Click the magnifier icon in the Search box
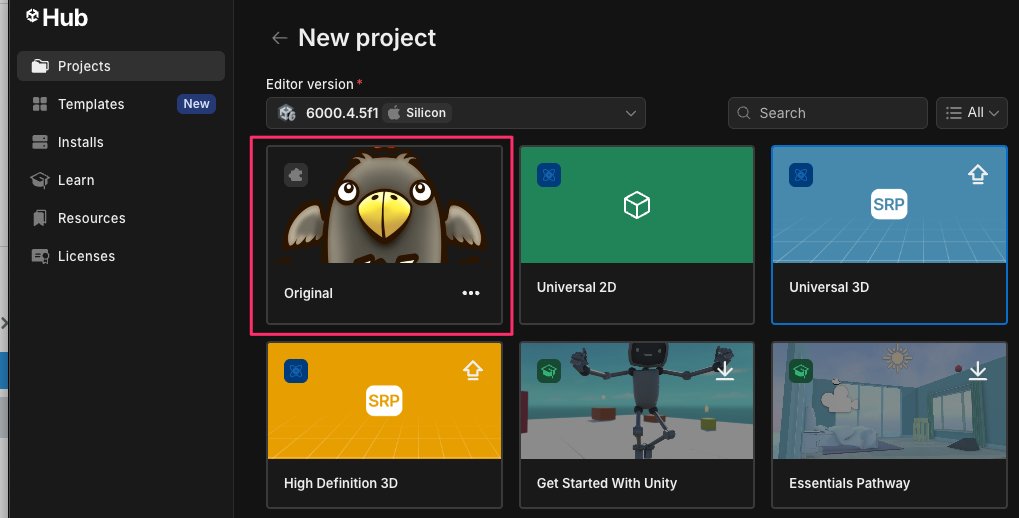Viewport: 1019px width, 518px height. 743,113
